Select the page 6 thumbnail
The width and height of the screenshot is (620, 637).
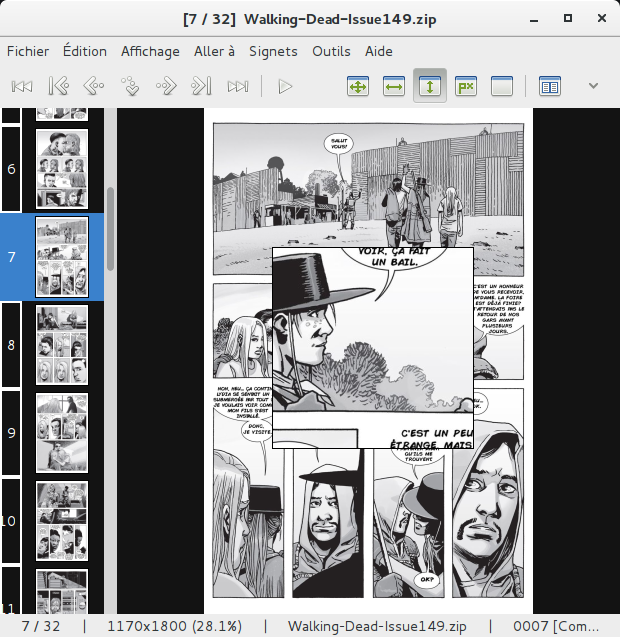[62, 169]
